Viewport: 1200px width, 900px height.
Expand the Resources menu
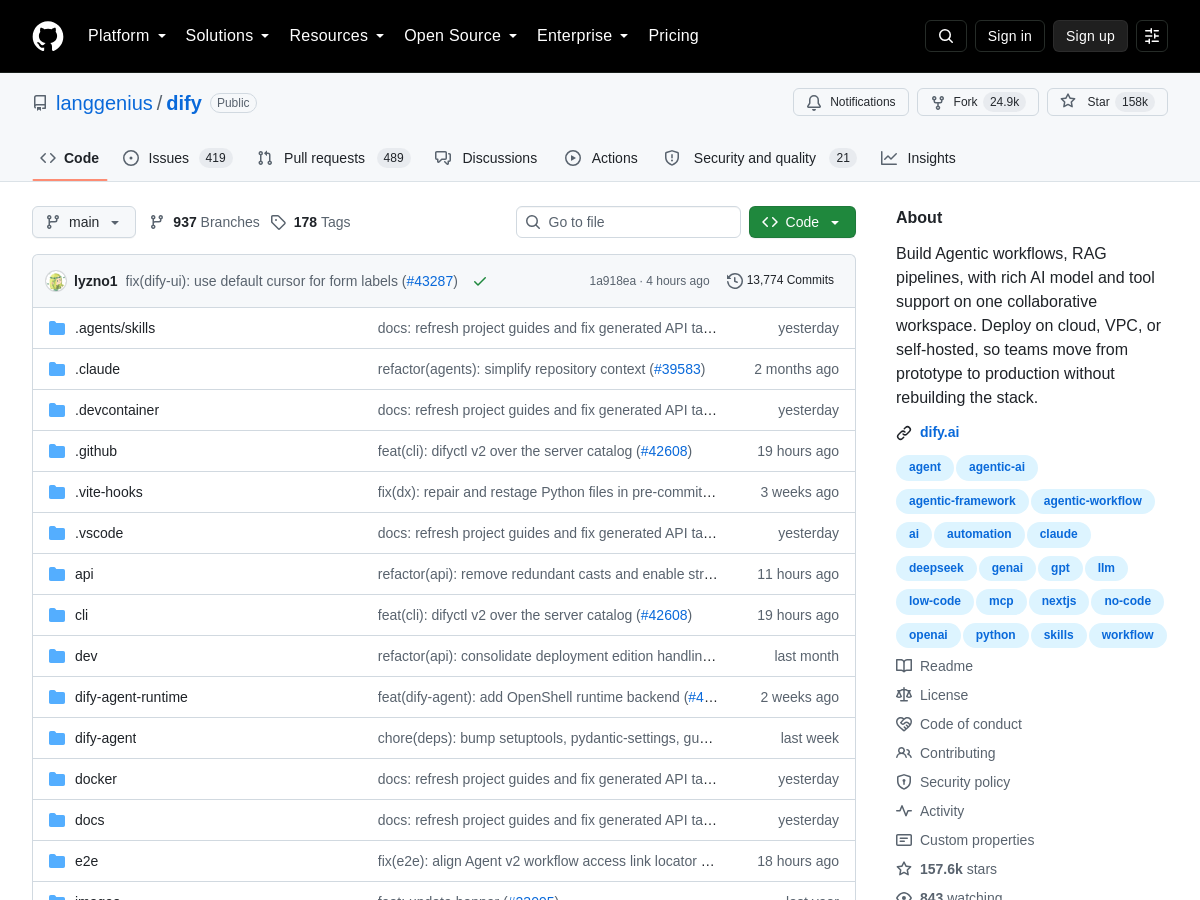[337, 36]
